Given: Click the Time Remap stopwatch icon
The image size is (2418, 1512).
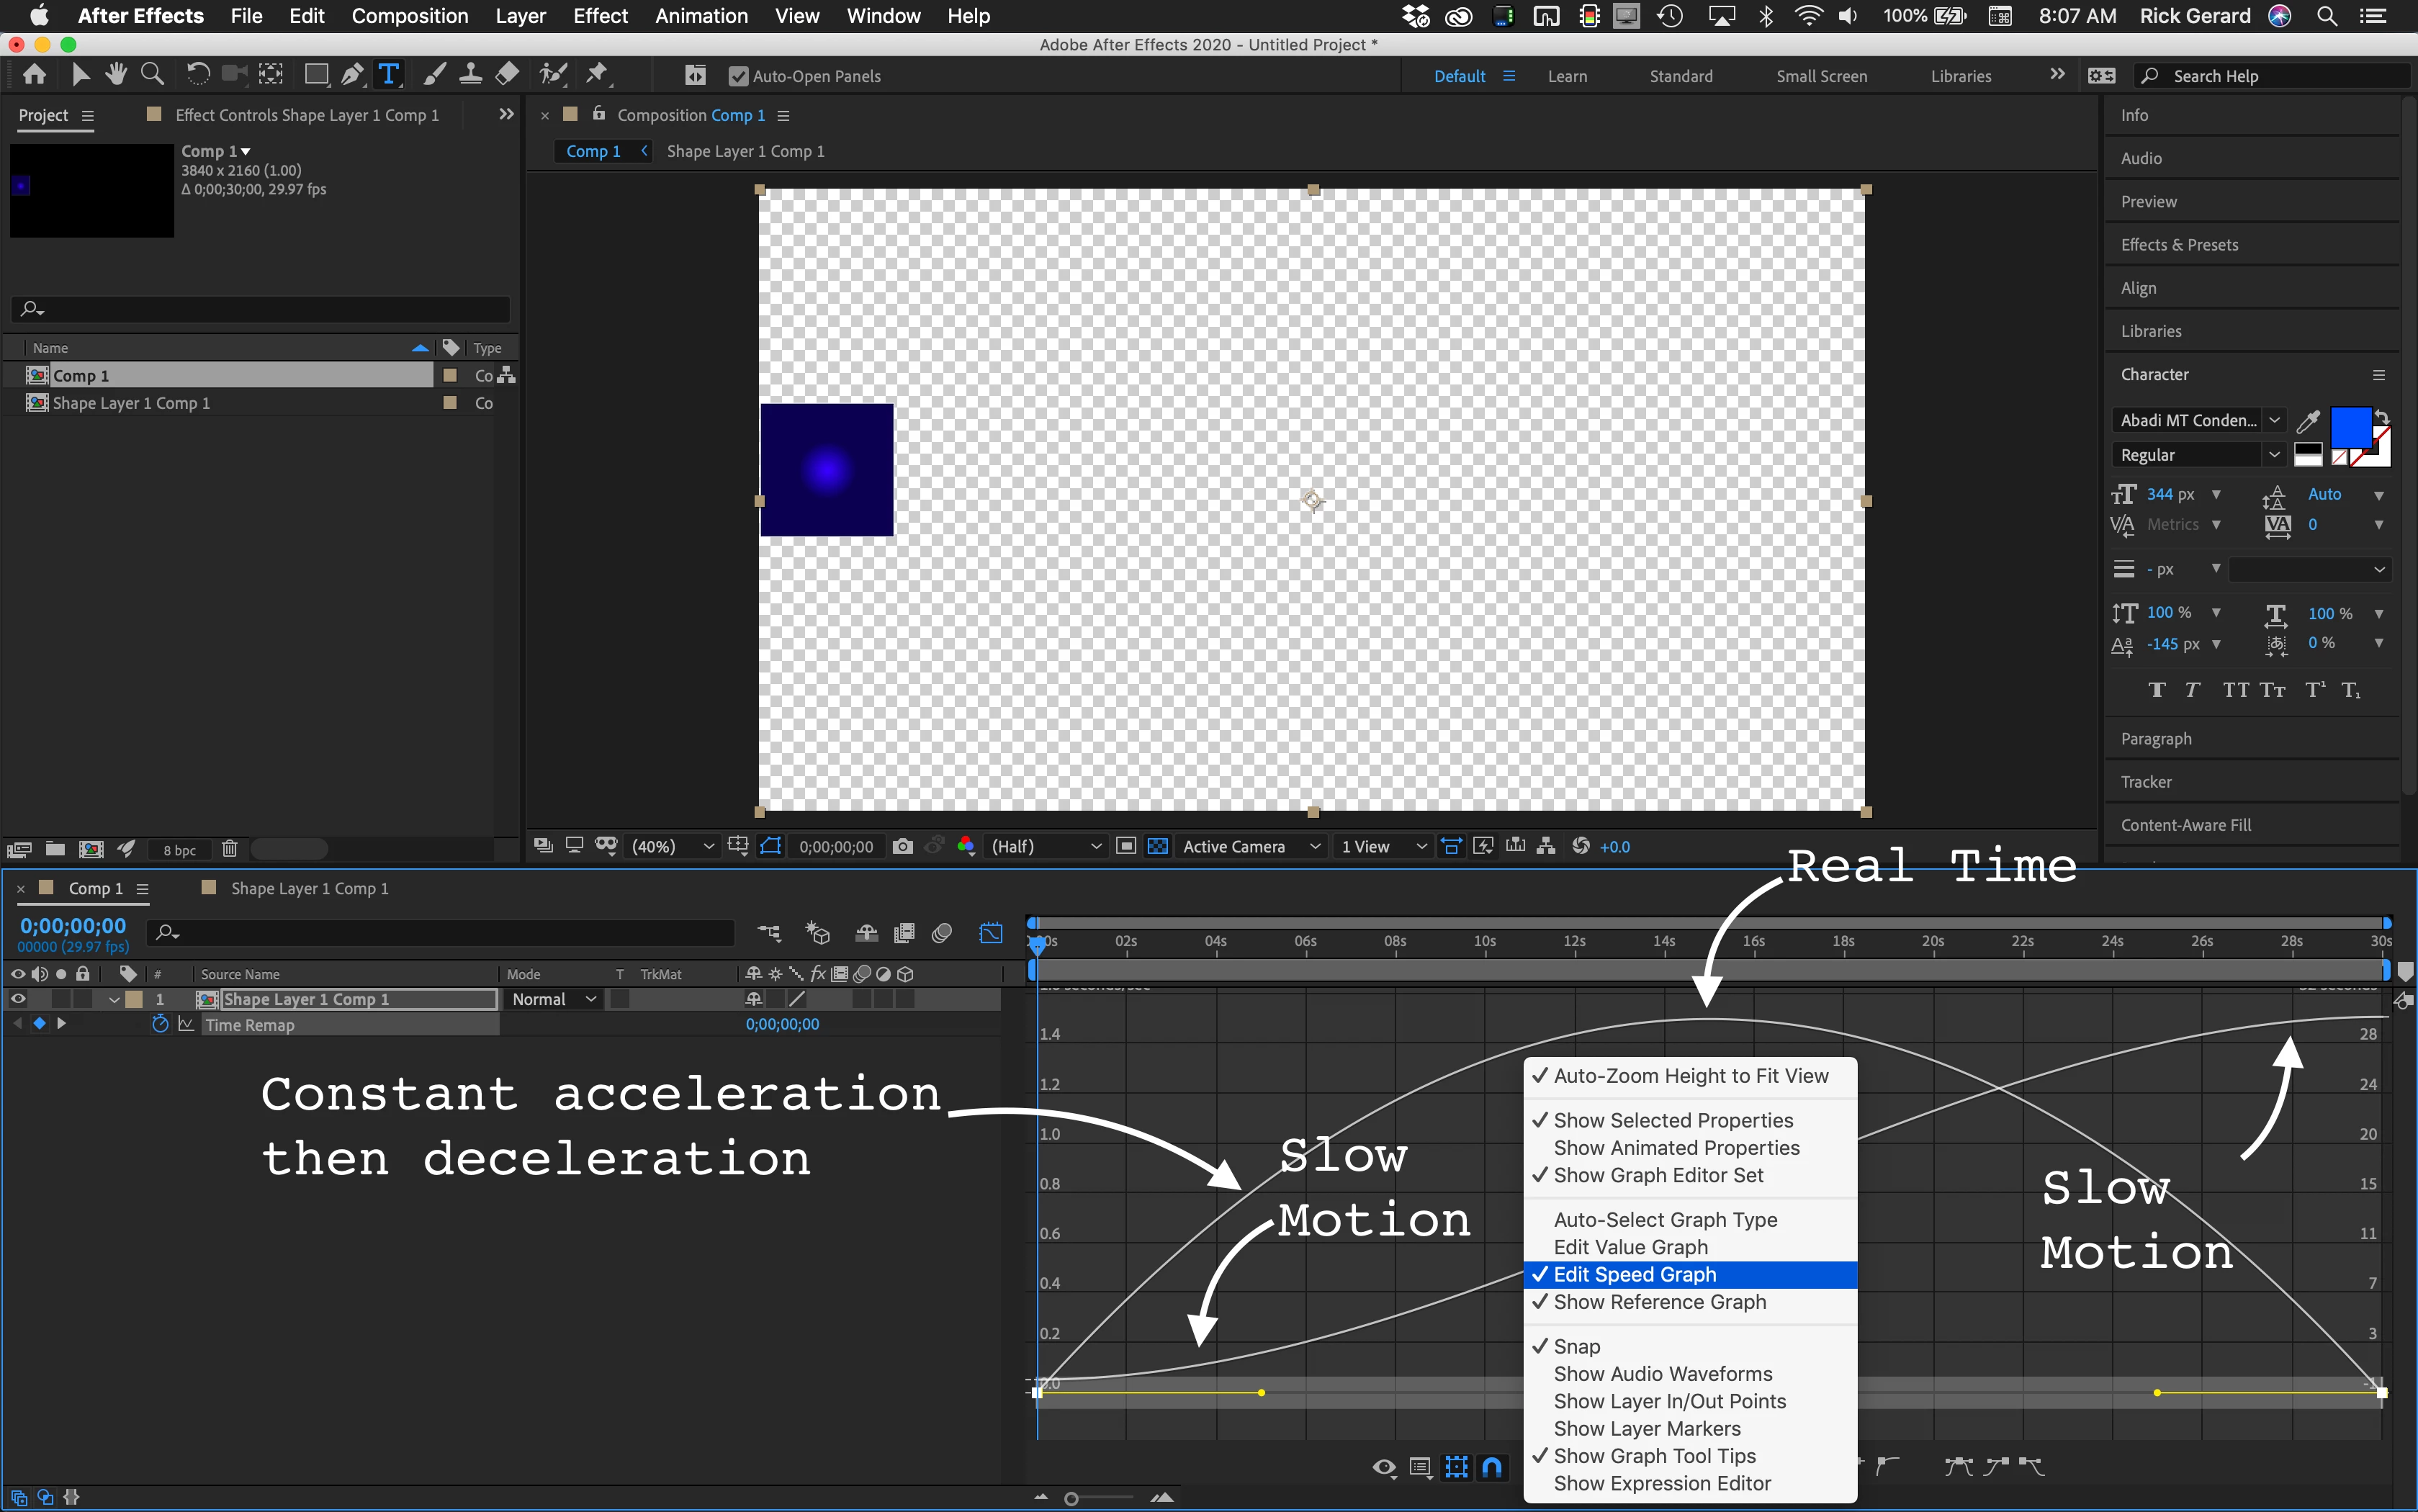Looking at the screenshot, I should pos(160,1024).
